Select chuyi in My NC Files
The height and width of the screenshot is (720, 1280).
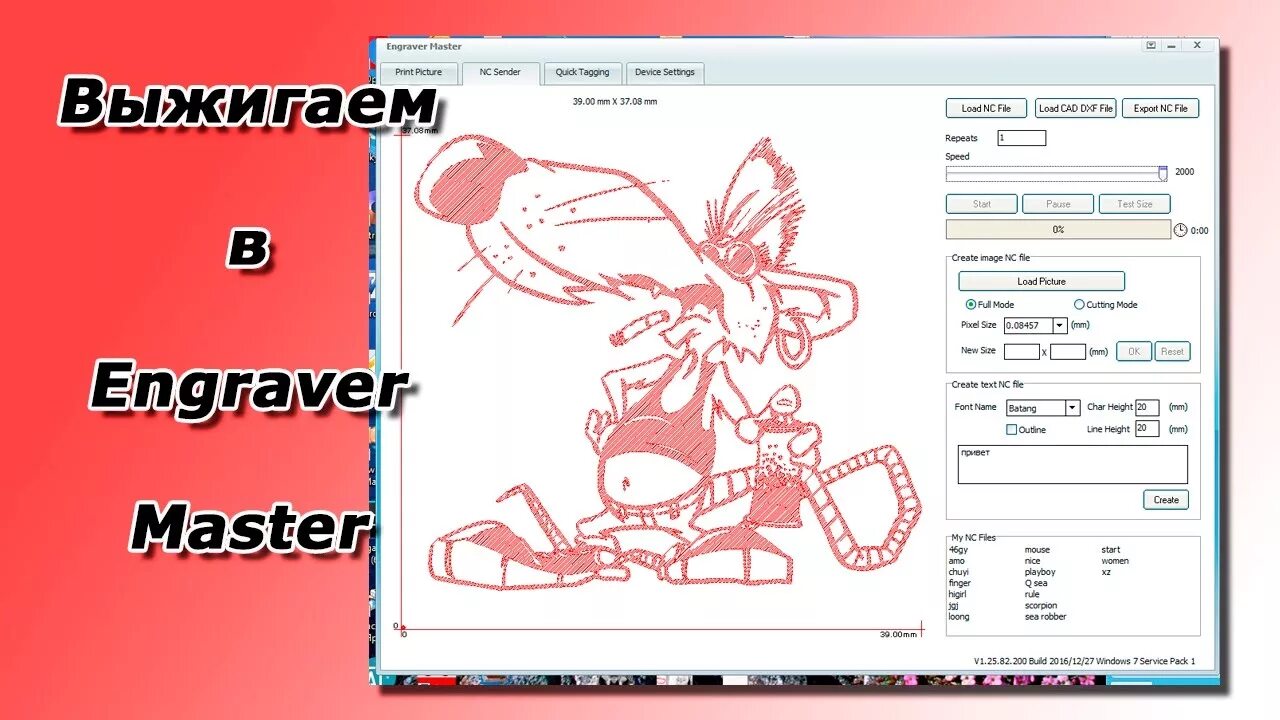959,572
